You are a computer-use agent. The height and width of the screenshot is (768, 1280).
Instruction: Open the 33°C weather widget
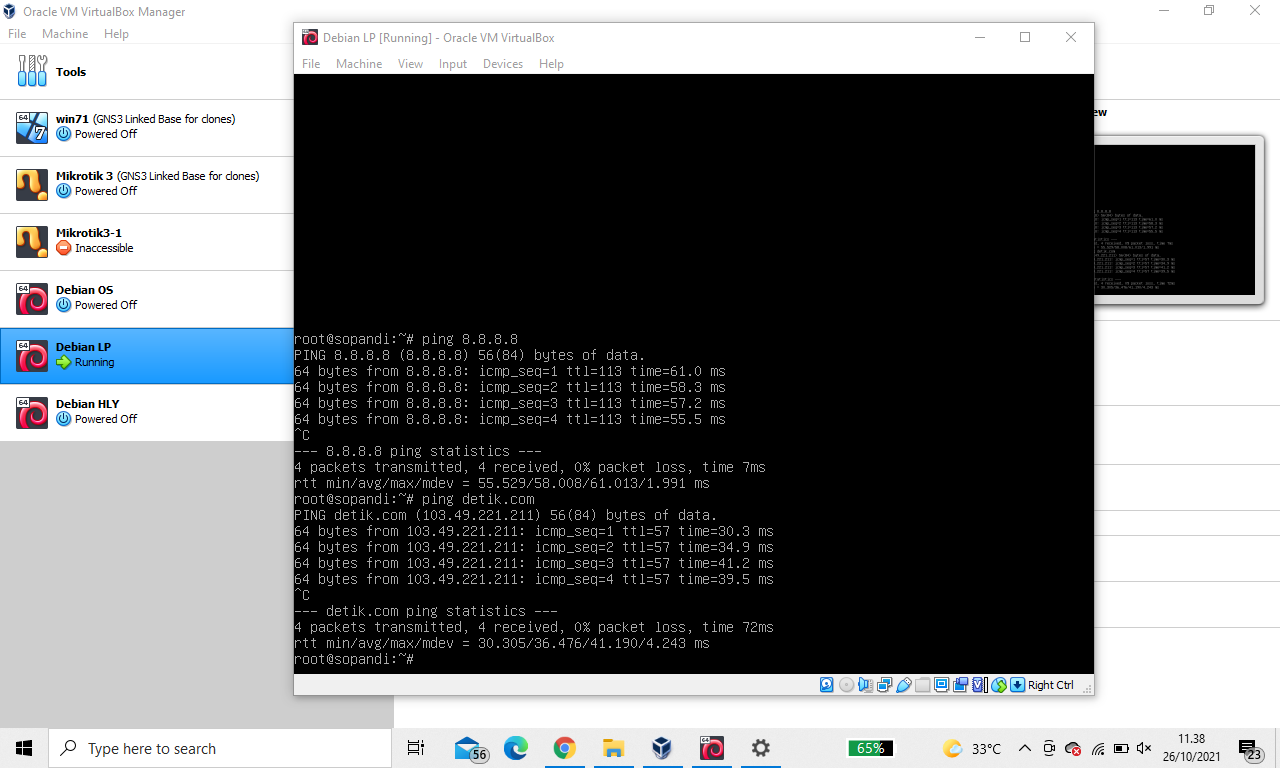click(972, 748)
